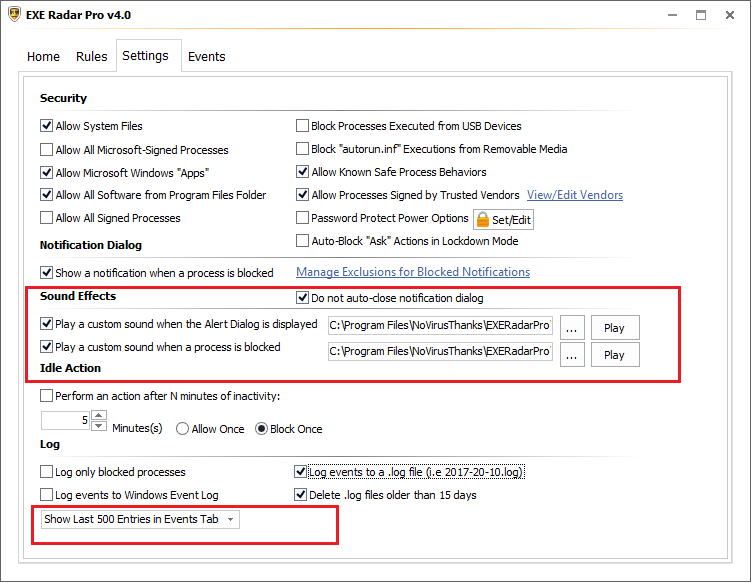Viewport: 752px width, 583px height.
Task: Open the Events tab
Action: 207,57
